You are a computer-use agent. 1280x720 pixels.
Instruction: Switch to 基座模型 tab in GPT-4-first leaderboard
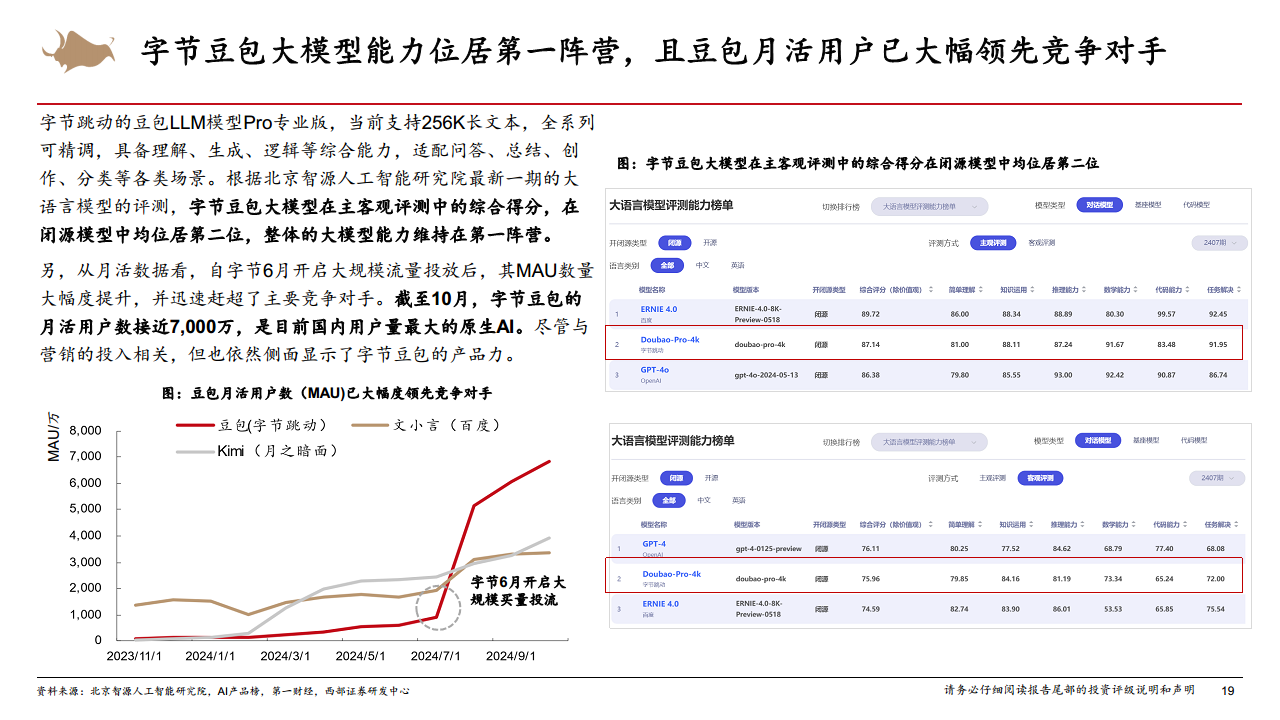(1146, 440)
